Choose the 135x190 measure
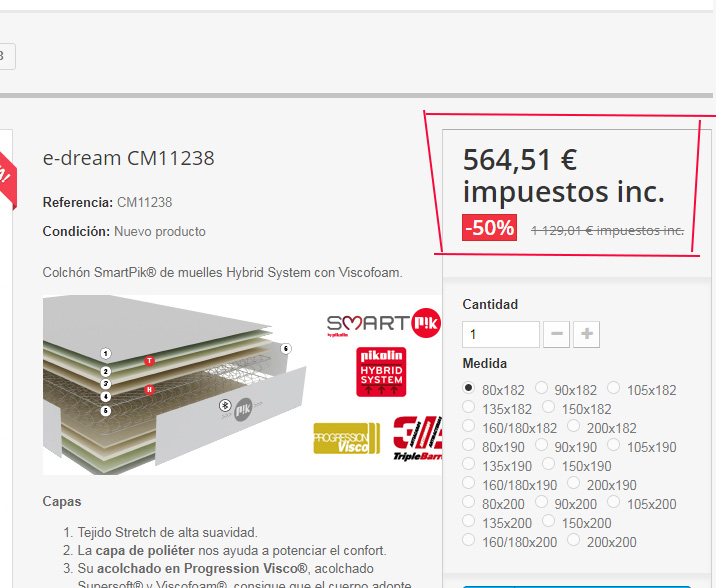The image size is (716, 588). tap(469, 463)
